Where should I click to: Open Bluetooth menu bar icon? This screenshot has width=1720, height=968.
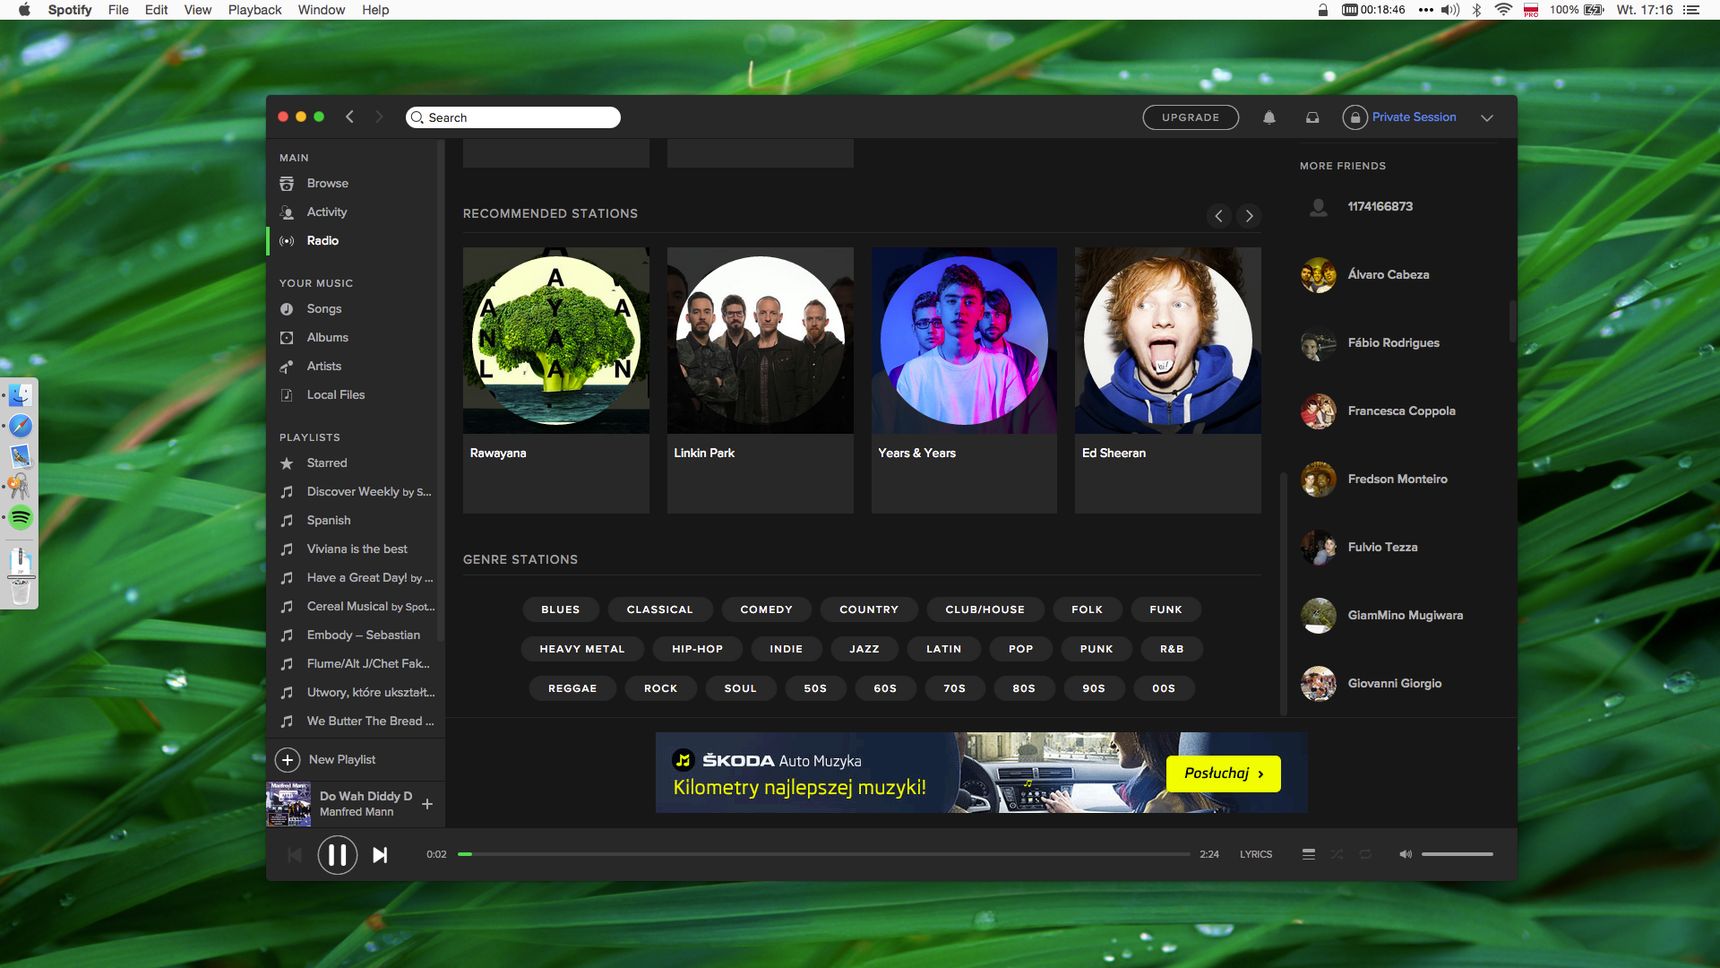pyautogui.click(x=1476, y=10)
